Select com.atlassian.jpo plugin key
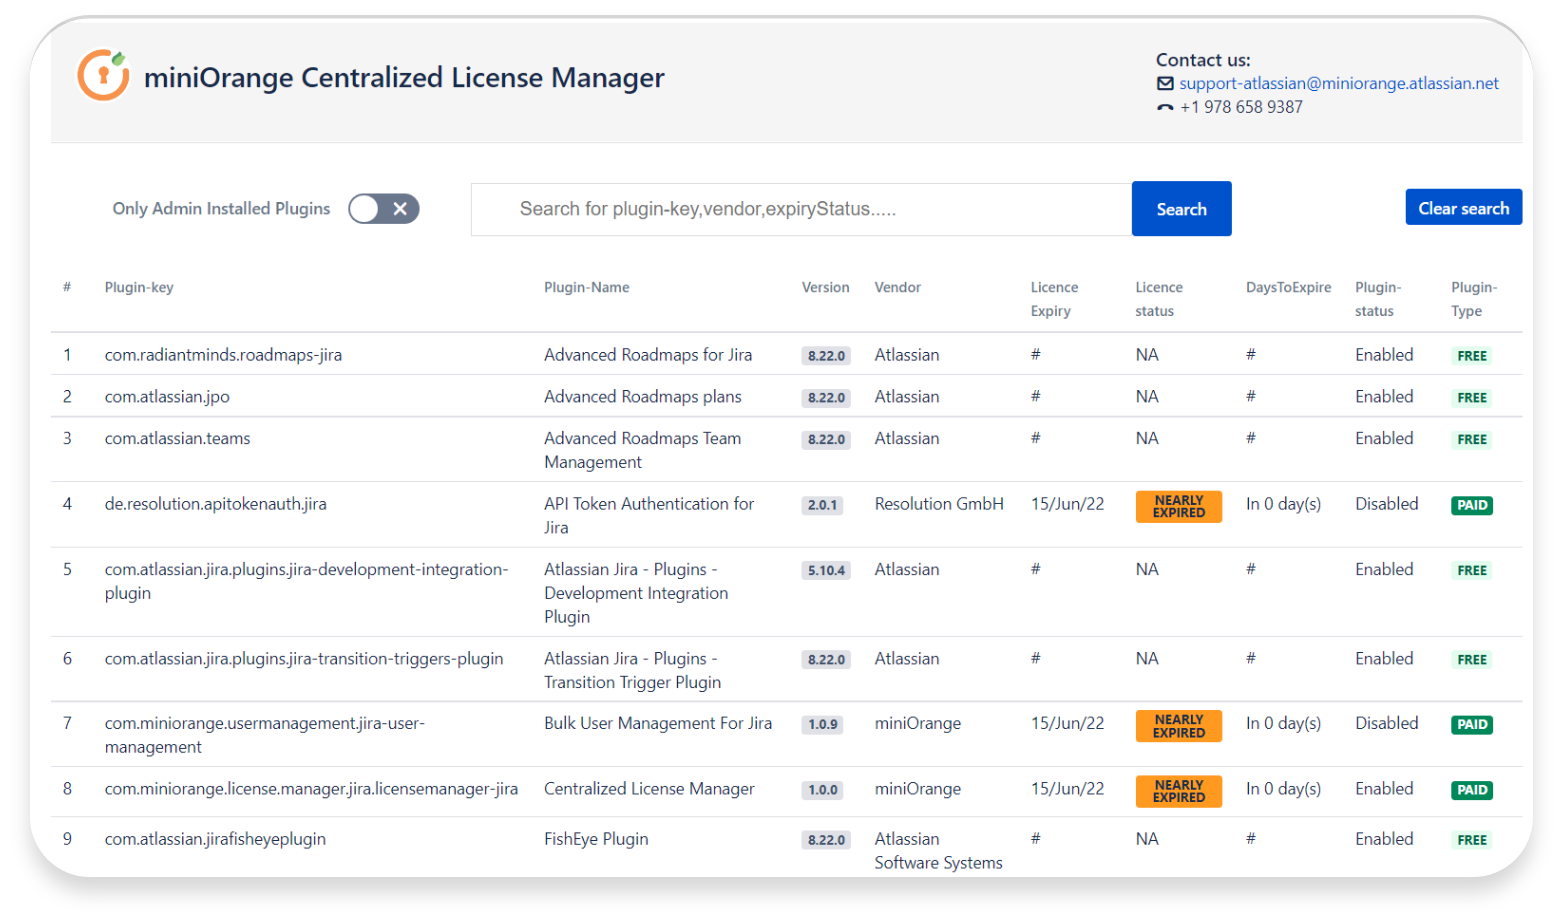Screen dimensions: 1563x922 click(167, 397)
